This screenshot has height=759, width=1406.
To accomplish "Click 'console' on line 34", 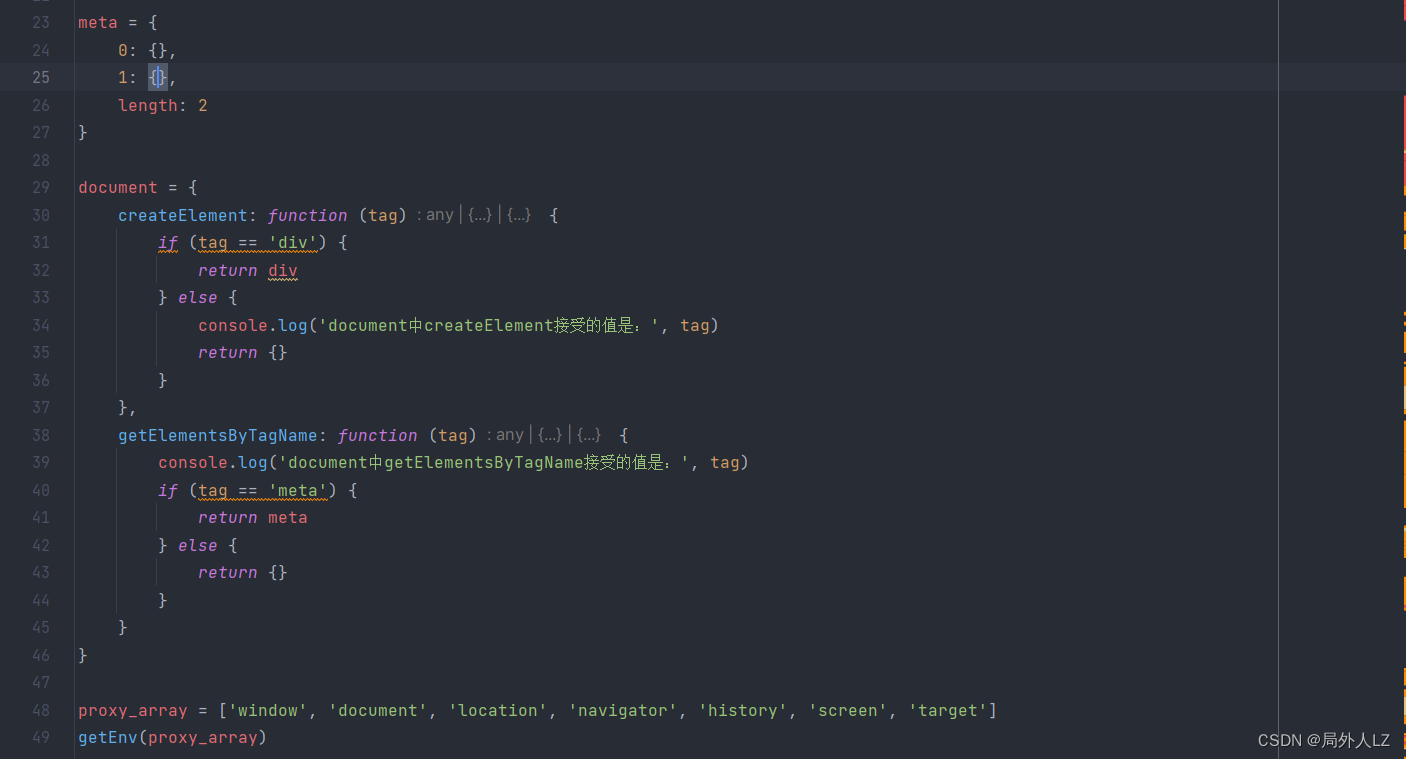I will (233, 325).
